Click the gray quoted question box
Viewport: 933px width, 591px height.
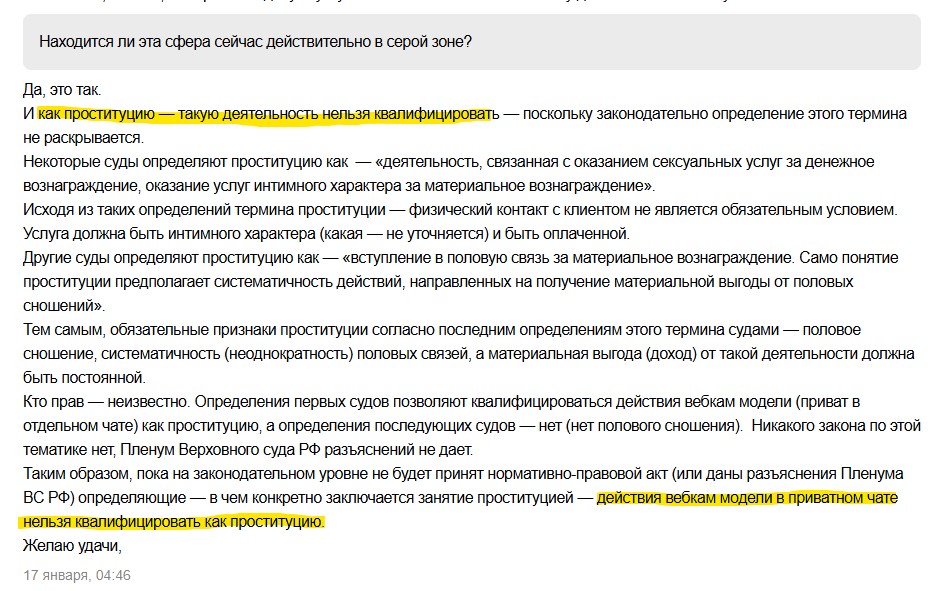tap(471, 42)
